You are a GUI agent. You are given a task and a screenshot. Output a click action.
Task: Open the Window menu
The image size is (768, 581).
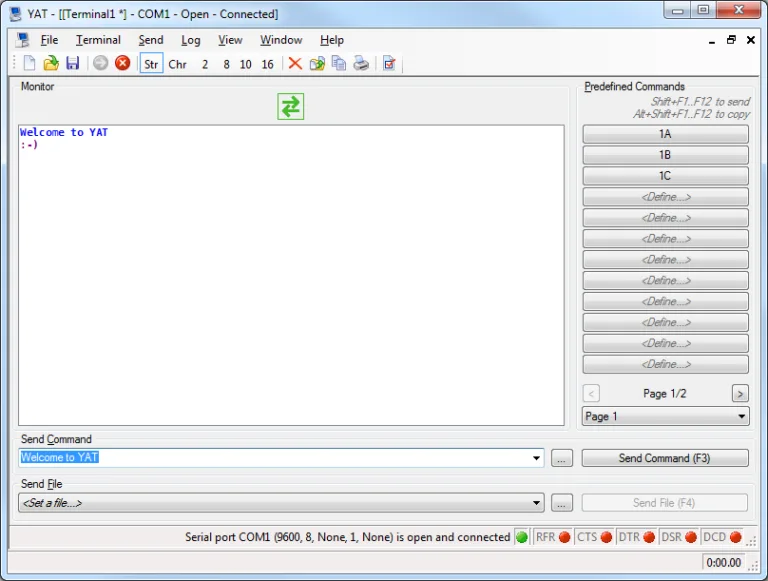[x=281, y=40]
